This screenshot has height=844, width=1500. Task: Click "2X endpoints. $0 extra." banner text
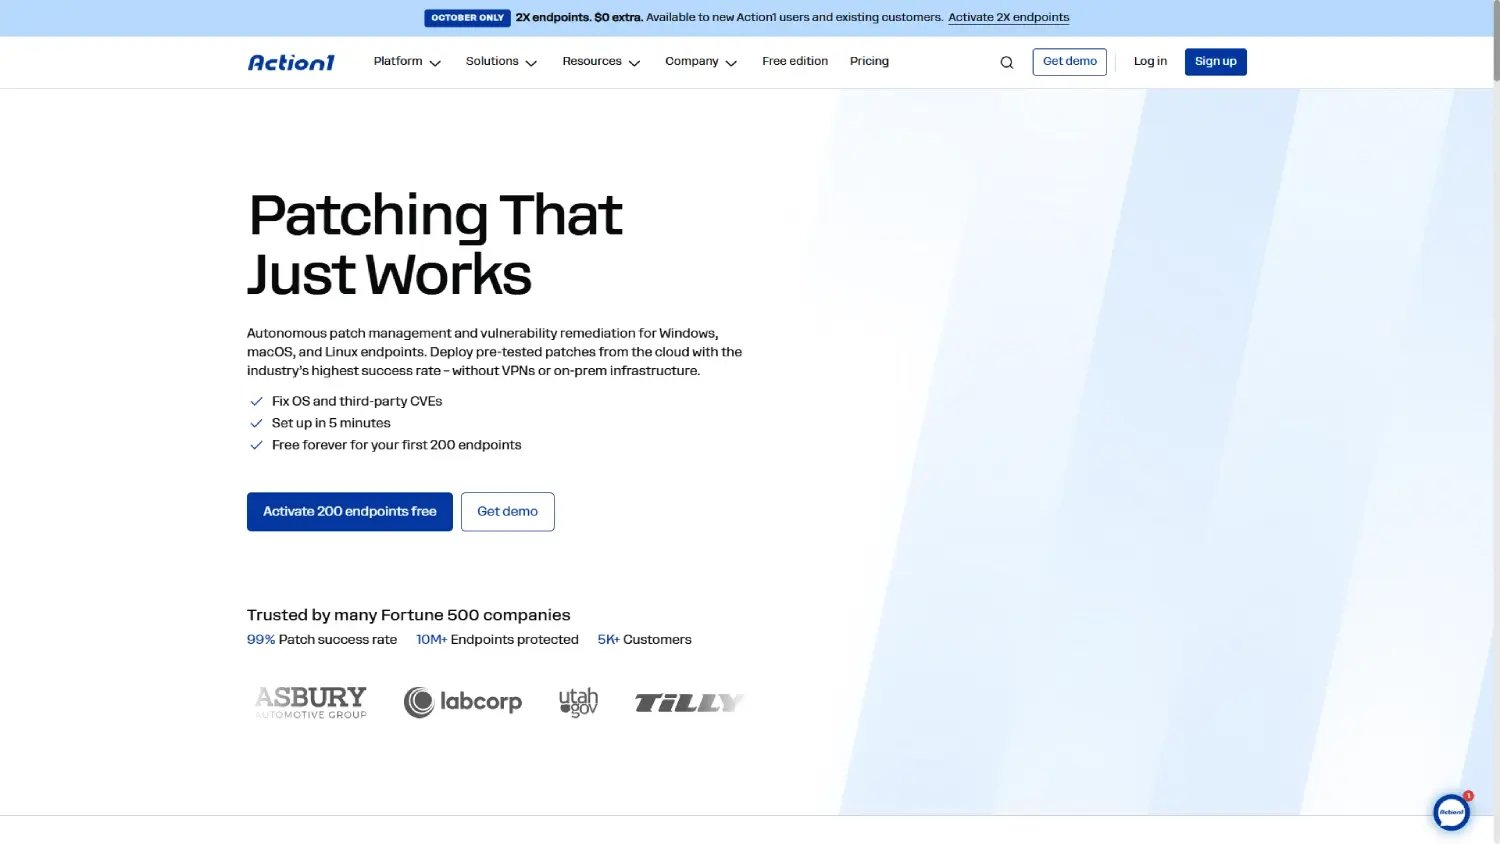pos(579,17)
